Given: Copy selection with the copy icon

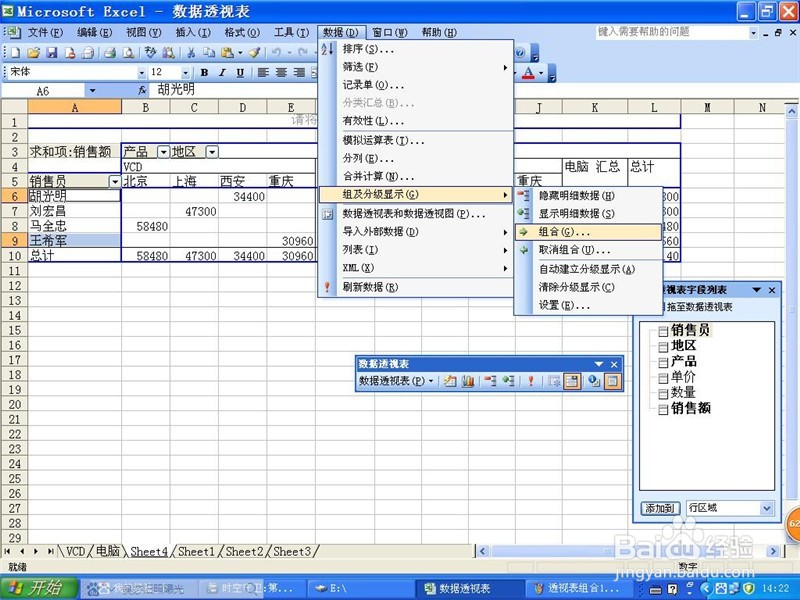Looking at the screenshot, I should tap(209, 52).
